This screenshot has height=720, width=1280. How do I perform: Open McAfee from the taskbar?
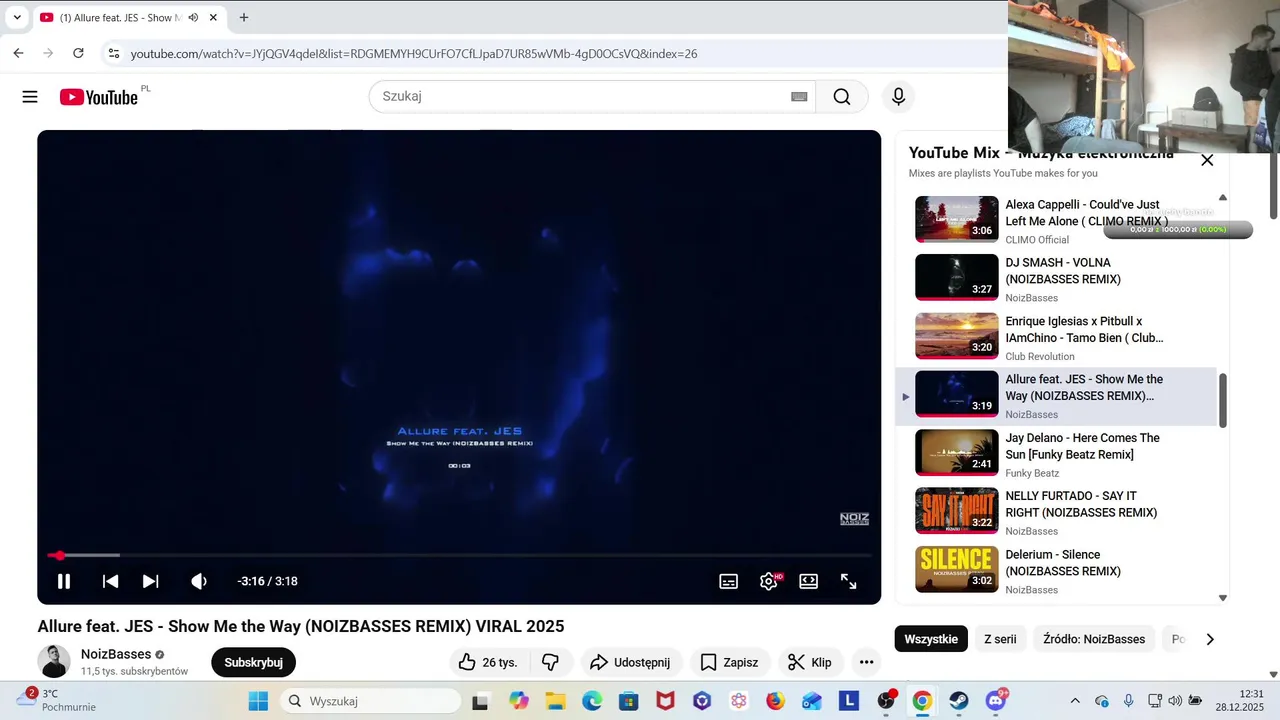665,701
